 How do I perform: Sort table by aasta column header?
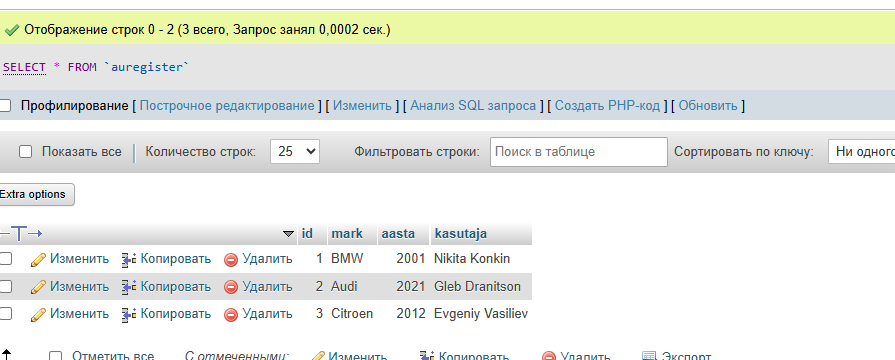click(x=398, y=234)
